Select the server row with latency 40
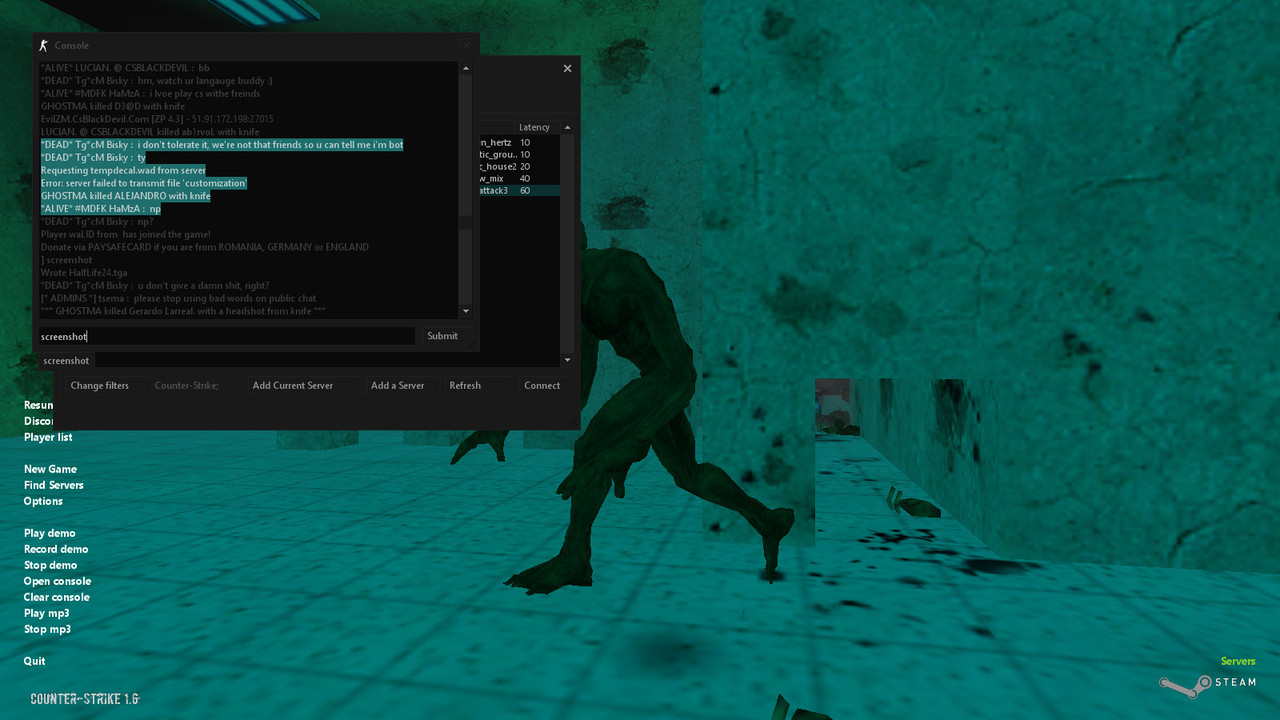Viewport: 1280px width, 720px height. click(519, 178)
